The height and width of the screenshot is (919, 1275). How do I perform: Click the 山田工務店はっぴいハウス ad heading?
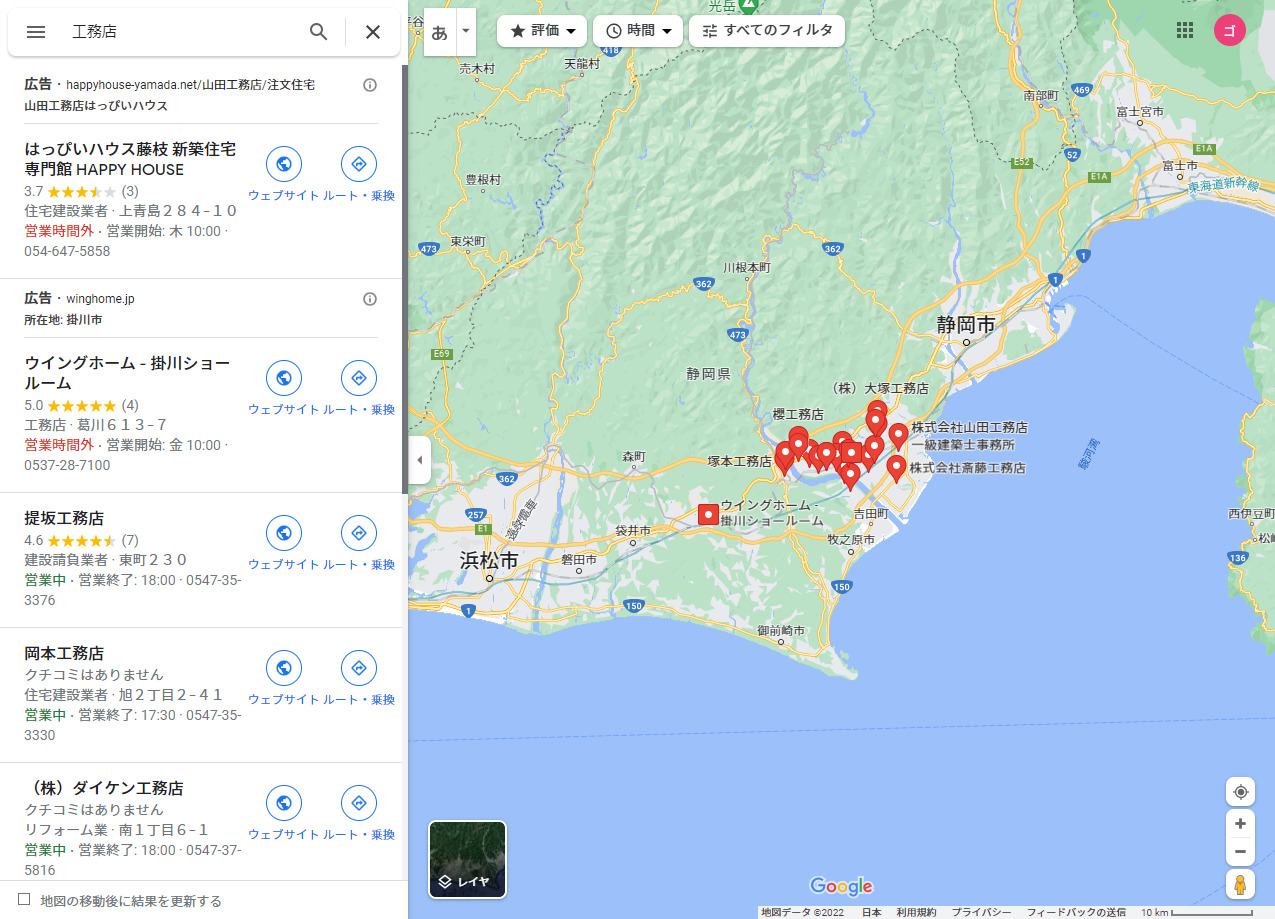96,105
